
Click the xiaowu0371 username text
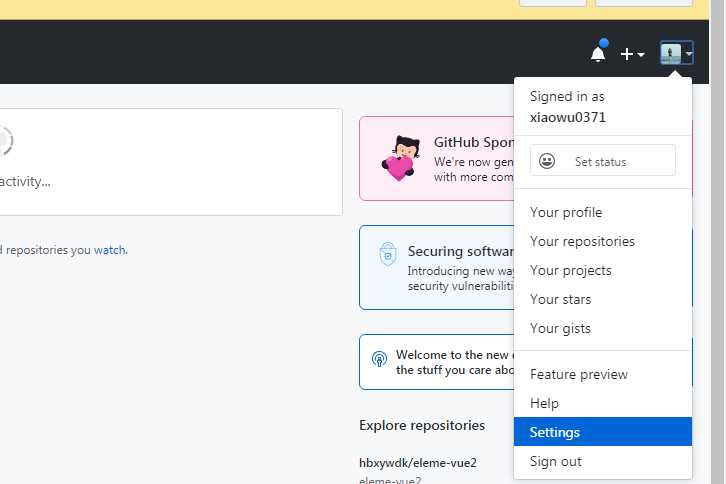pyautogui.click(x=568, y=117)
